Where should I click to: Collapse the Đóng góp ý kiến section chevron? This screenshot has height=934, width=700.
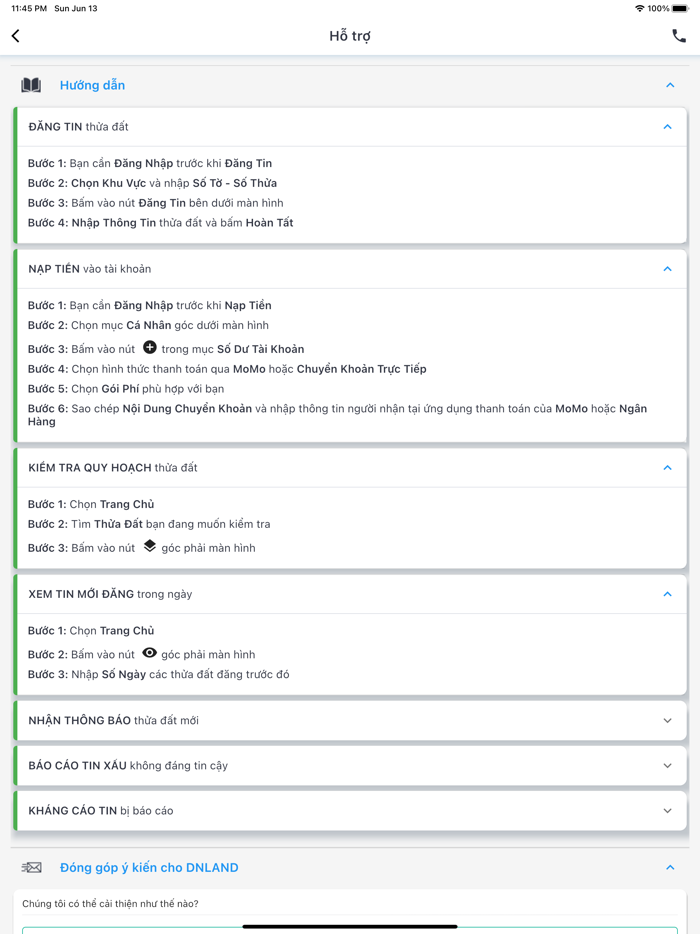(x=670, y=868)
